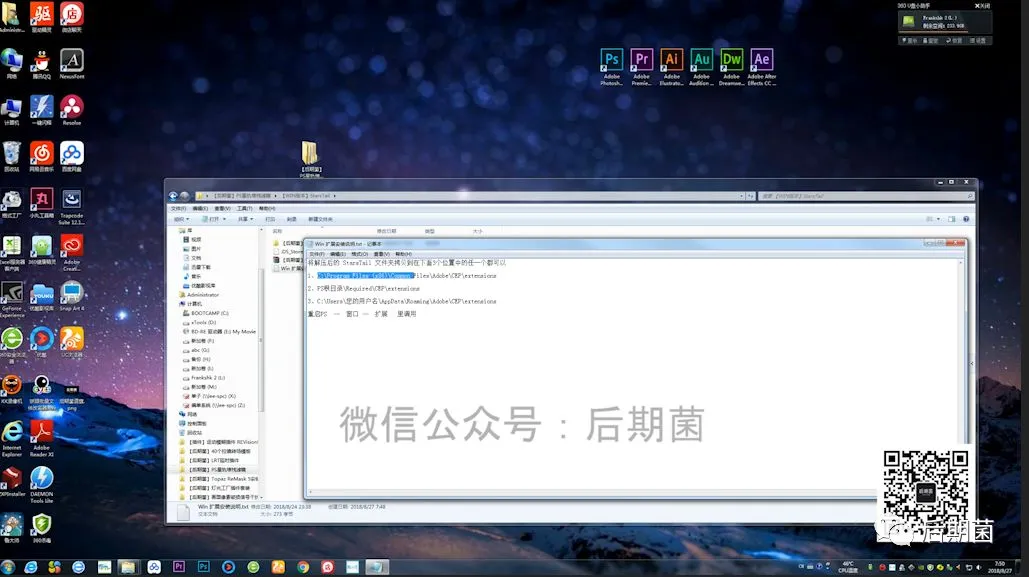Open the Adobe Creative Cloud desktop shortcut
Viewport: 1029px width, 577px height.
pyautogui.click(x=72, y=253)
